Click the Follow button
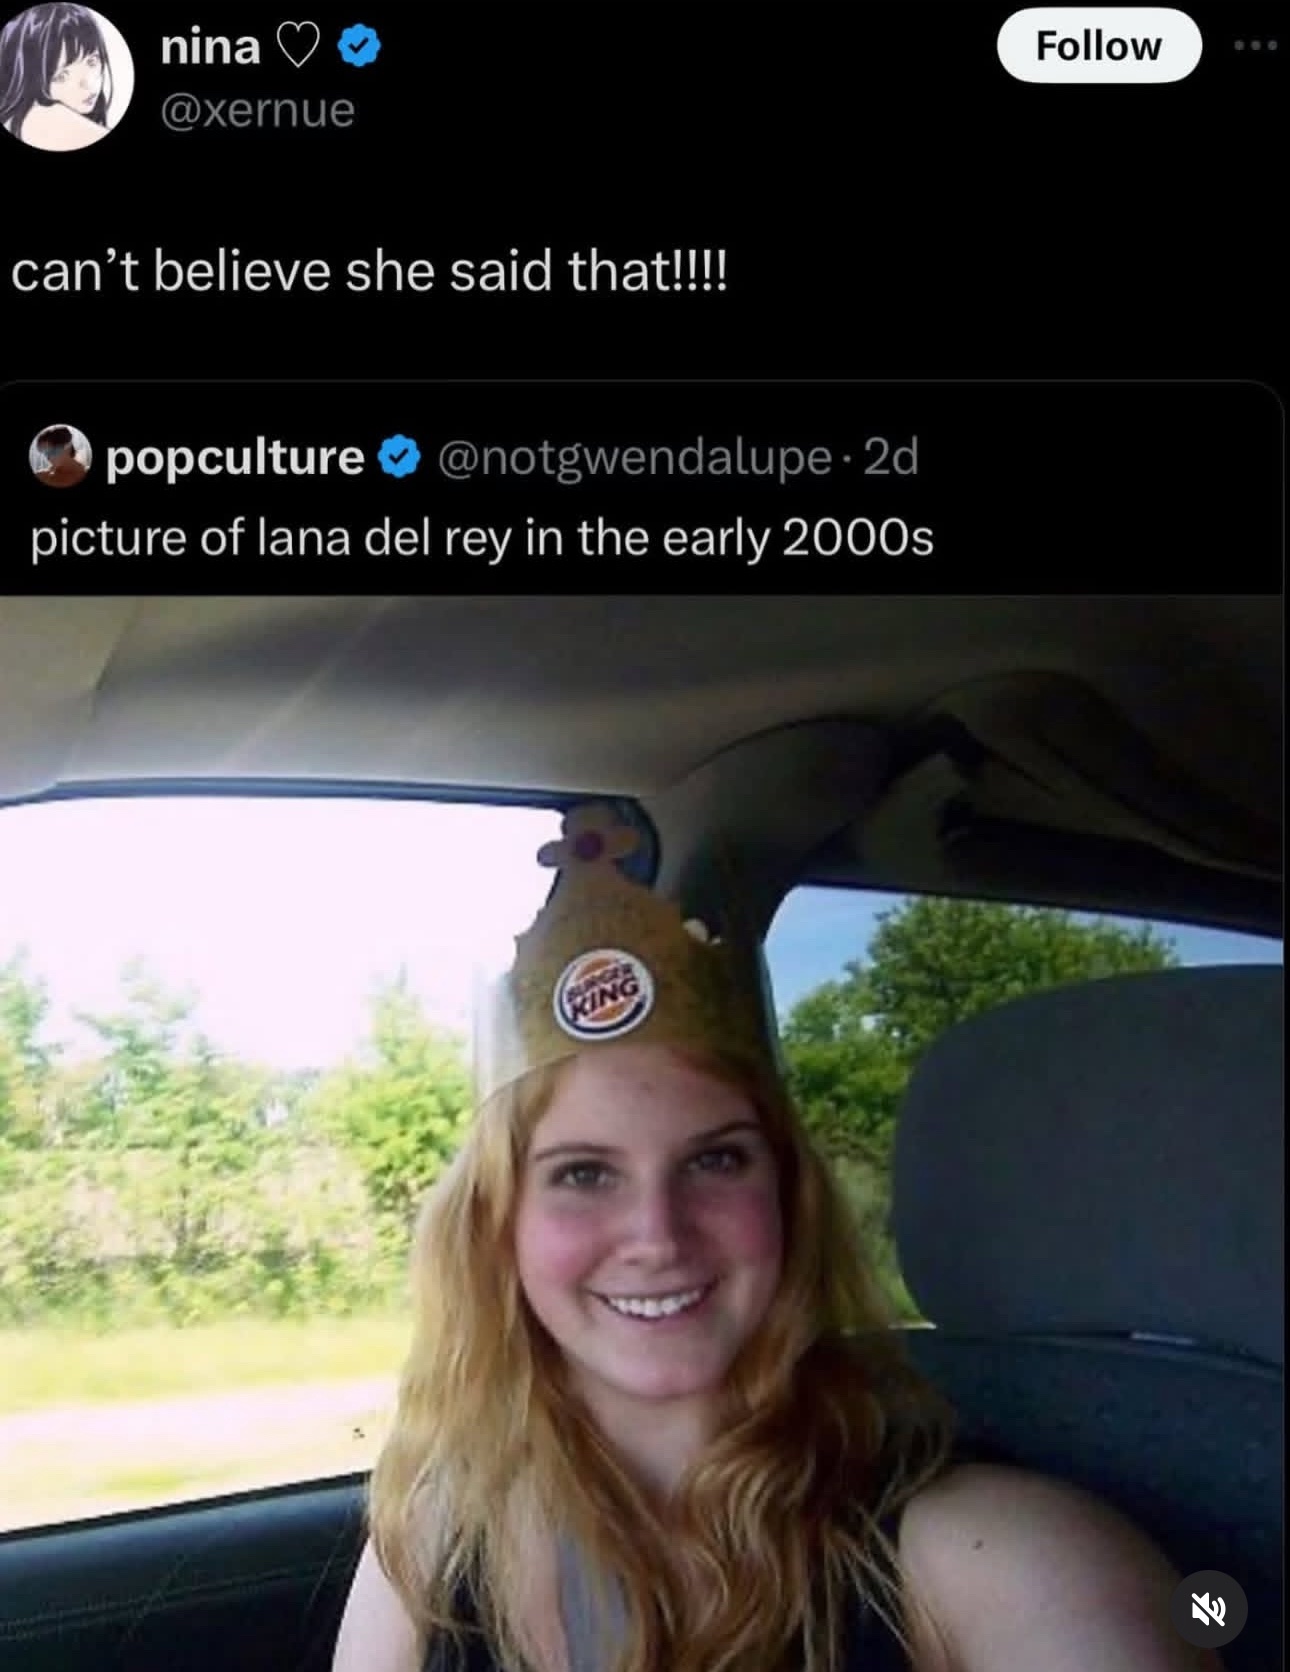 [1098, 46]
